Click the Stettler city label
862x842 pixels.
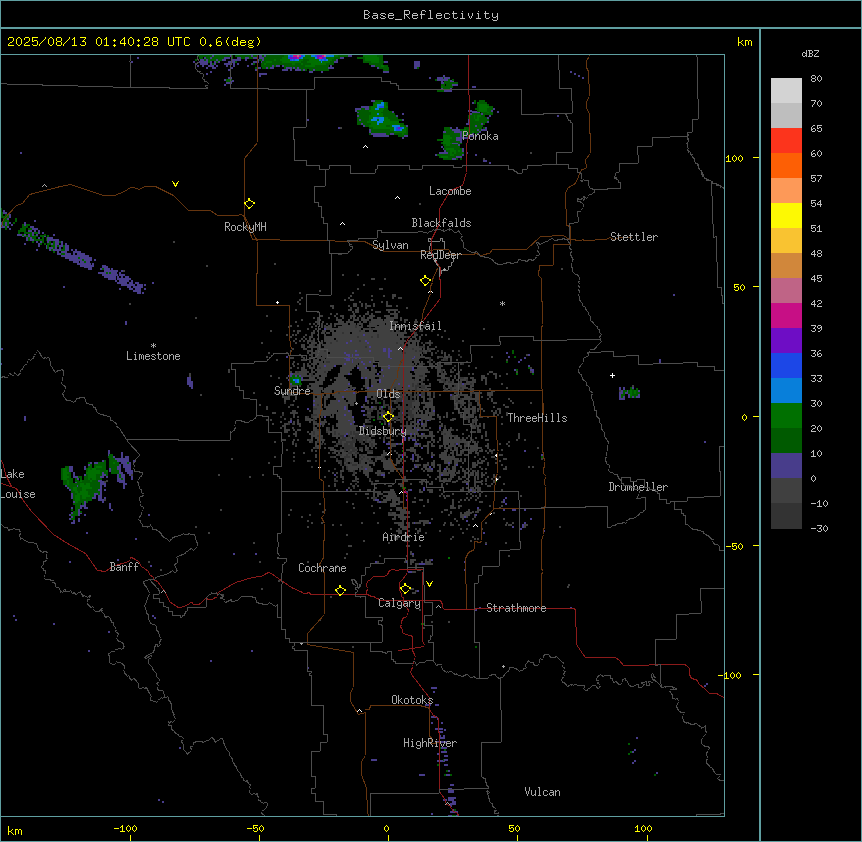point(634,237)
